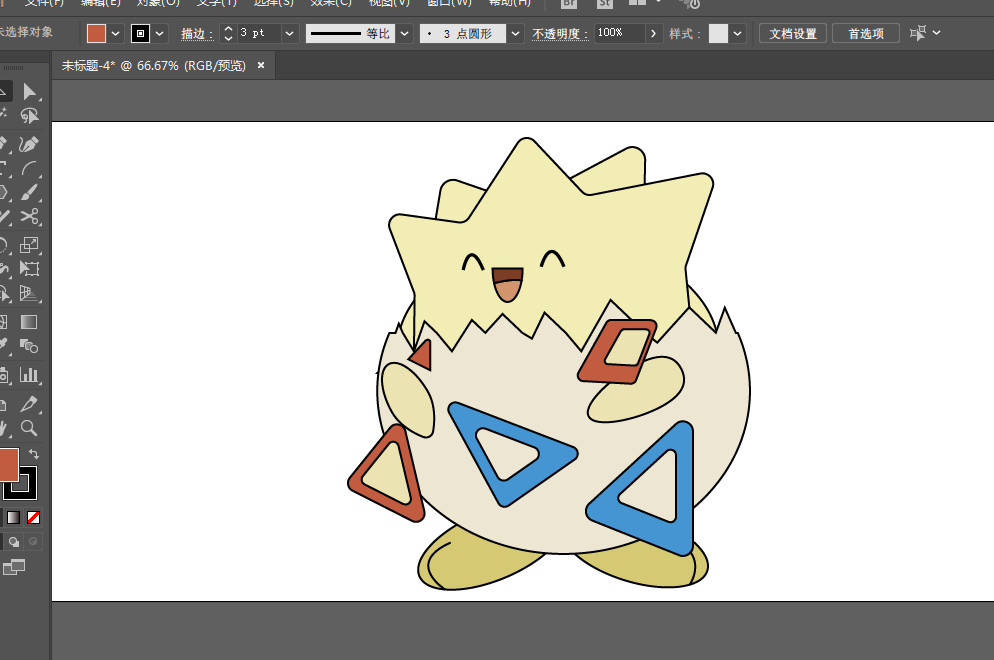Image resolution: width=994 pixels, height=660 pixels.
Task: Enable Draw Inside mode
Action: (x=33, y=541)
